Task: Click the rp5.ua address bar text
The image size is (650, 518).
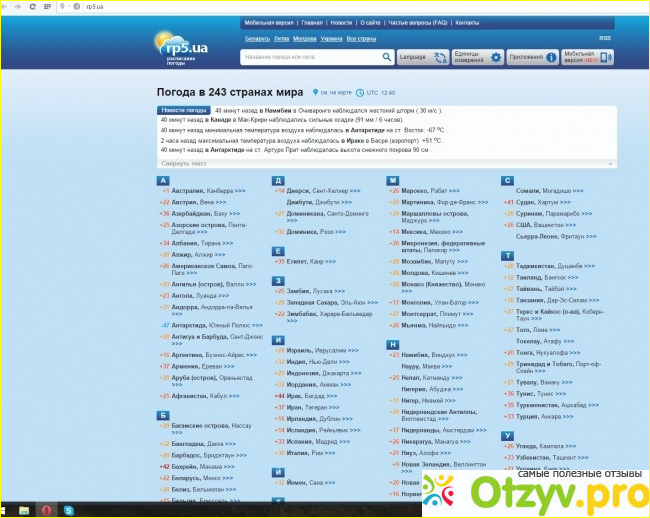Action: 95,7
